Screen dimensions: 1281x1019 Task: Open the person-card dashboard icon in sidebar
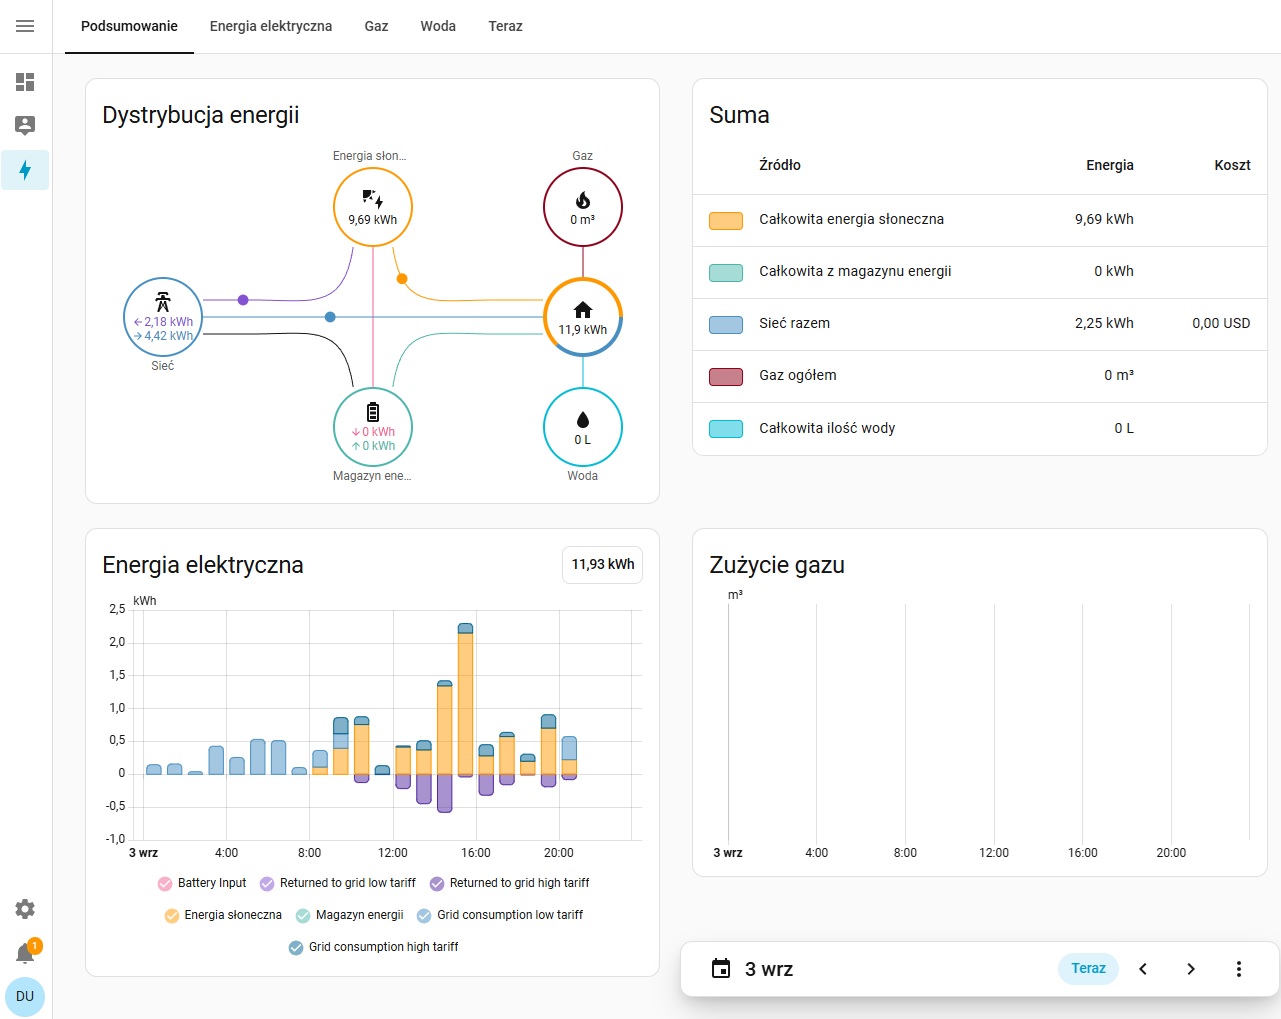point(25,126)
